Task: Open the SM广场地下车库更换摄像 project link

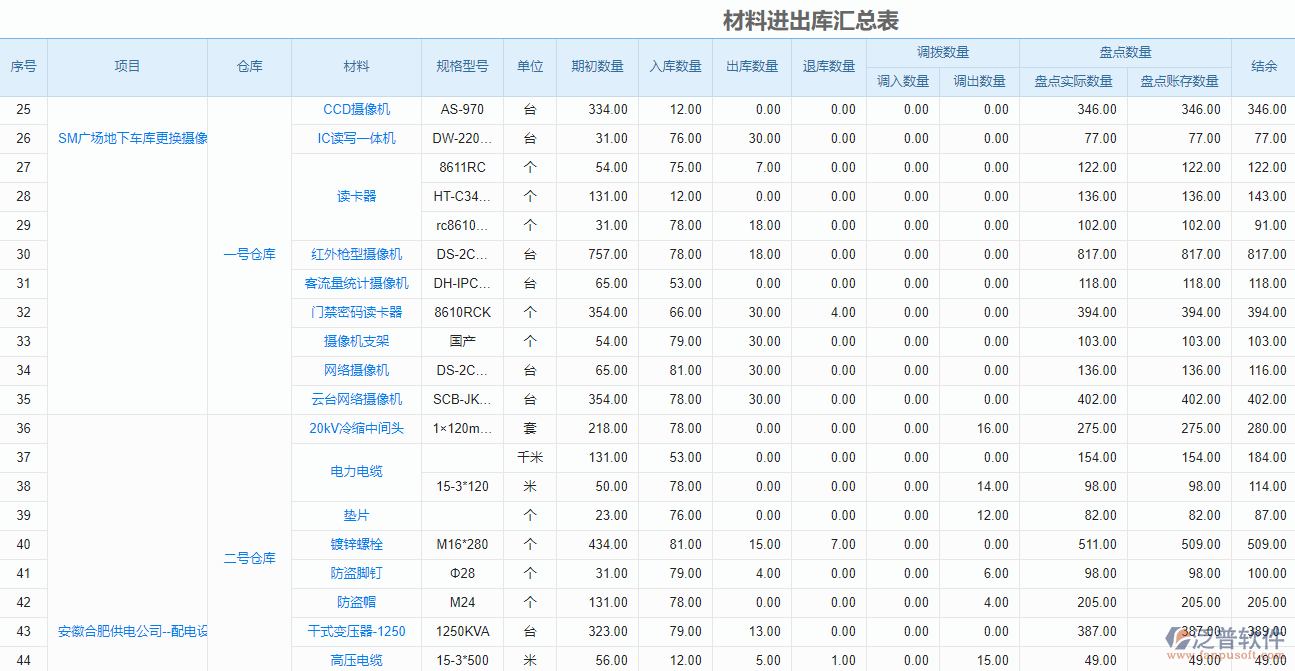Action: tap(127, 138)
